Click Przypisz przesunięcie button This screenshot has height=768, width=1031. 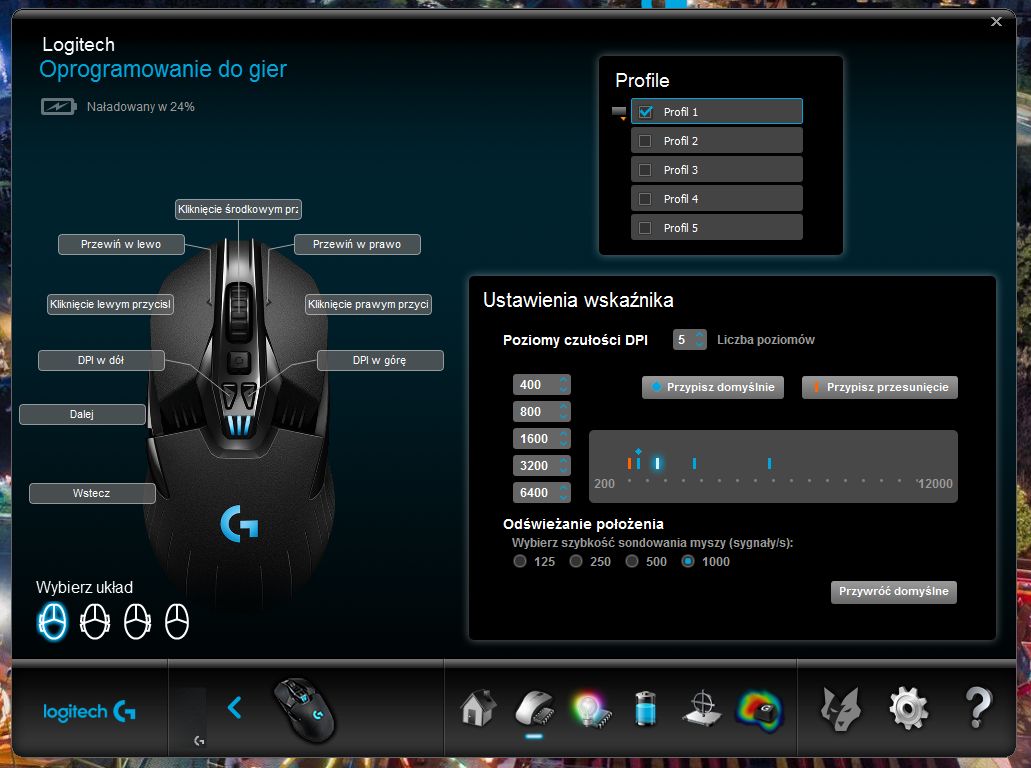tap(880, 387)
